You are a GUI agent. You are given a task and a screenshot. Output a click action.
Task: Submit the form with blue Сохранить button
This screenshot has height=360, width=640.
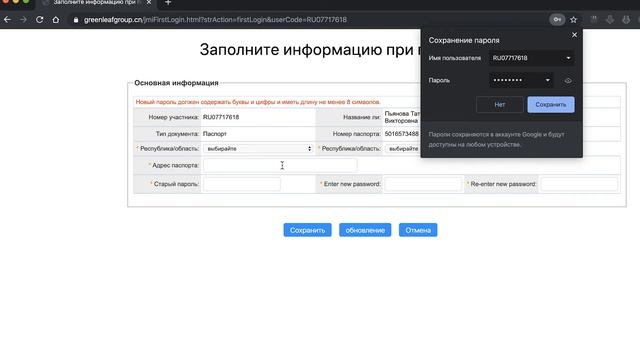[x=307, y=230]
